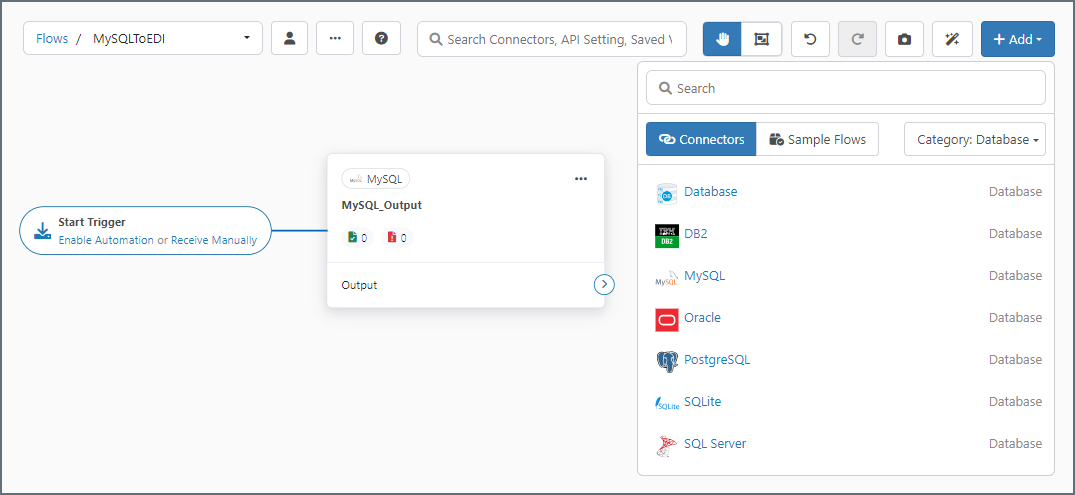Click the connector panel Search field
Image resolution: width=1075 pixels, height=495 pixels.
pos(845,88)
